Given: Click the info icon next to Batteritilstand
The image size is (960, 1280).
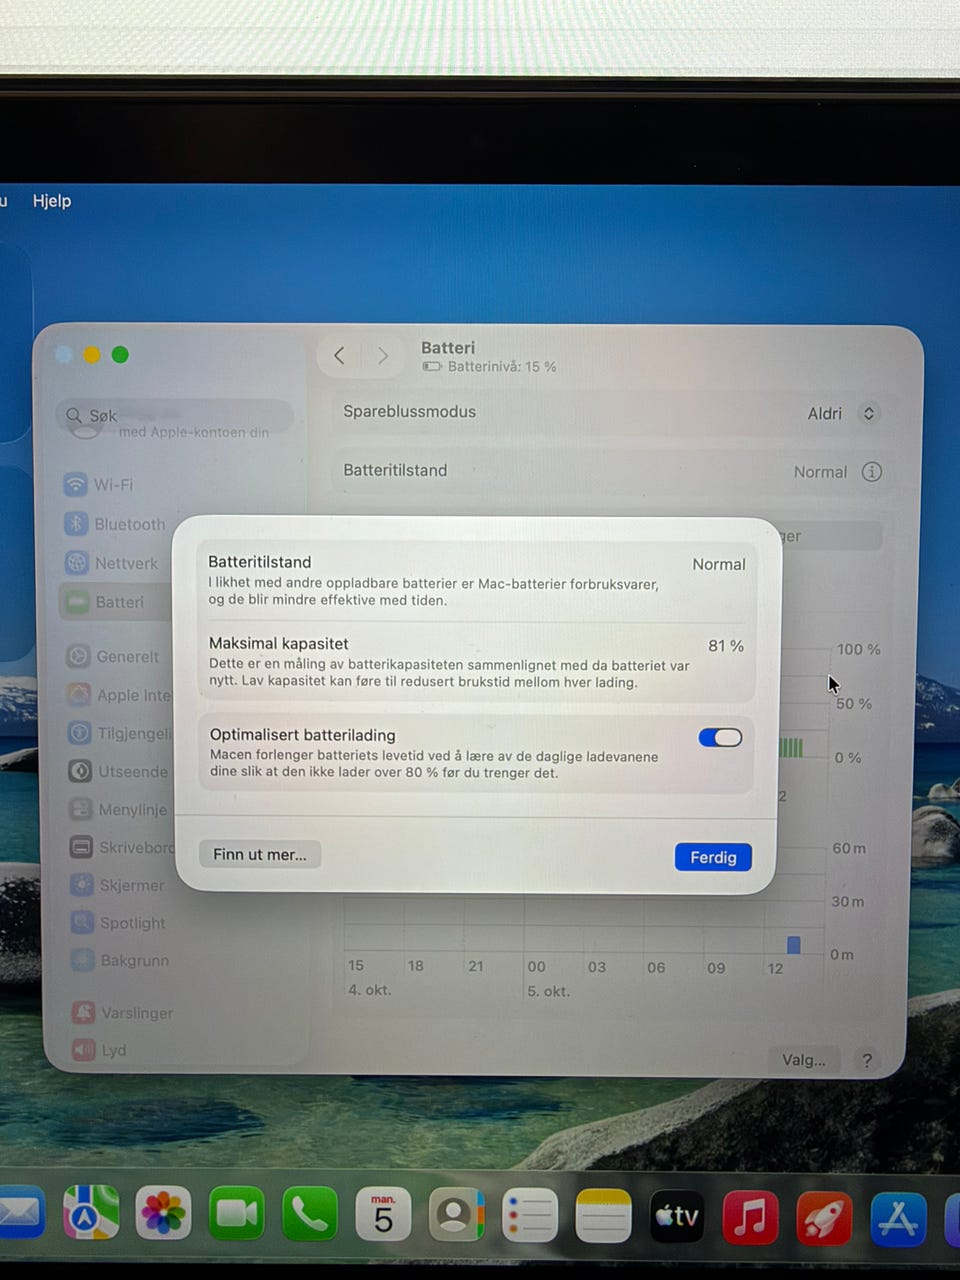Looking at the screenshot, I should tap(872, 472).
